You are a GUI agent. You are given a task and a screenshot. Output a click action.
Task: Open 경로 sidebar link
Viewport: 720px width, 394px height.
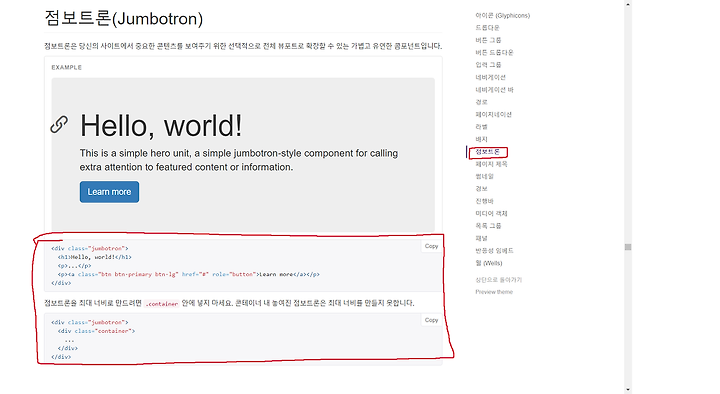pyautogui.click(x=481, y=102)
